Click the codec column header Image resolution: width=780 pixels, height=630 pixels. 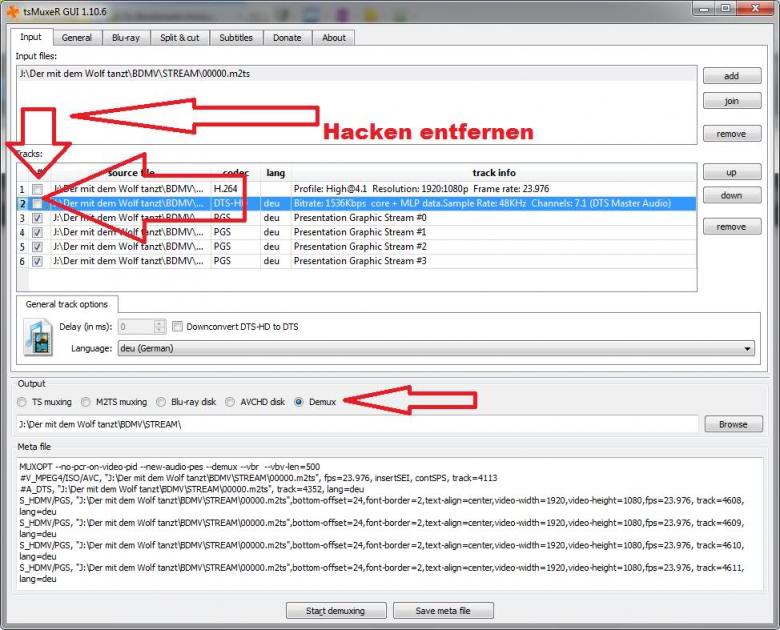point(236,173)
